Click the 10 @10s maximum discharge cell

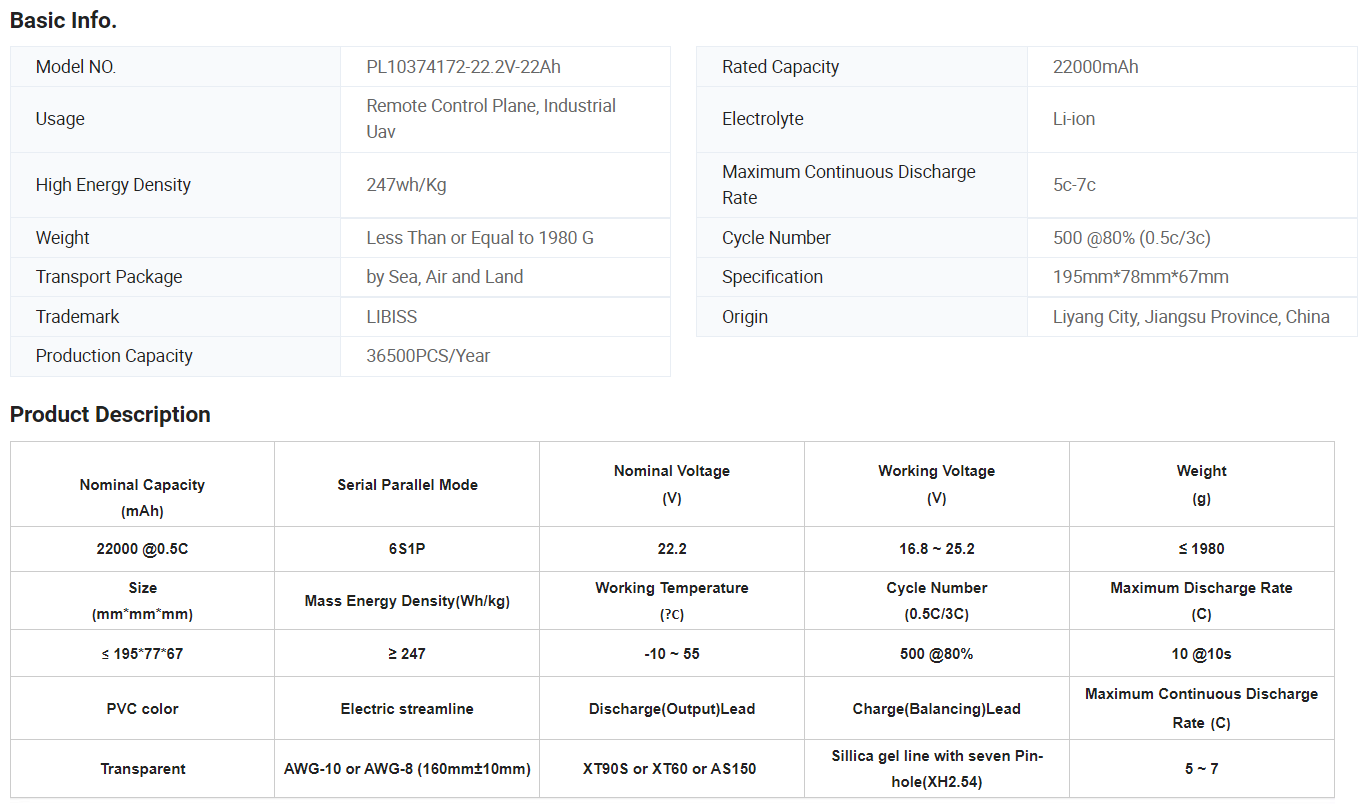click(x=1201, y=654)
